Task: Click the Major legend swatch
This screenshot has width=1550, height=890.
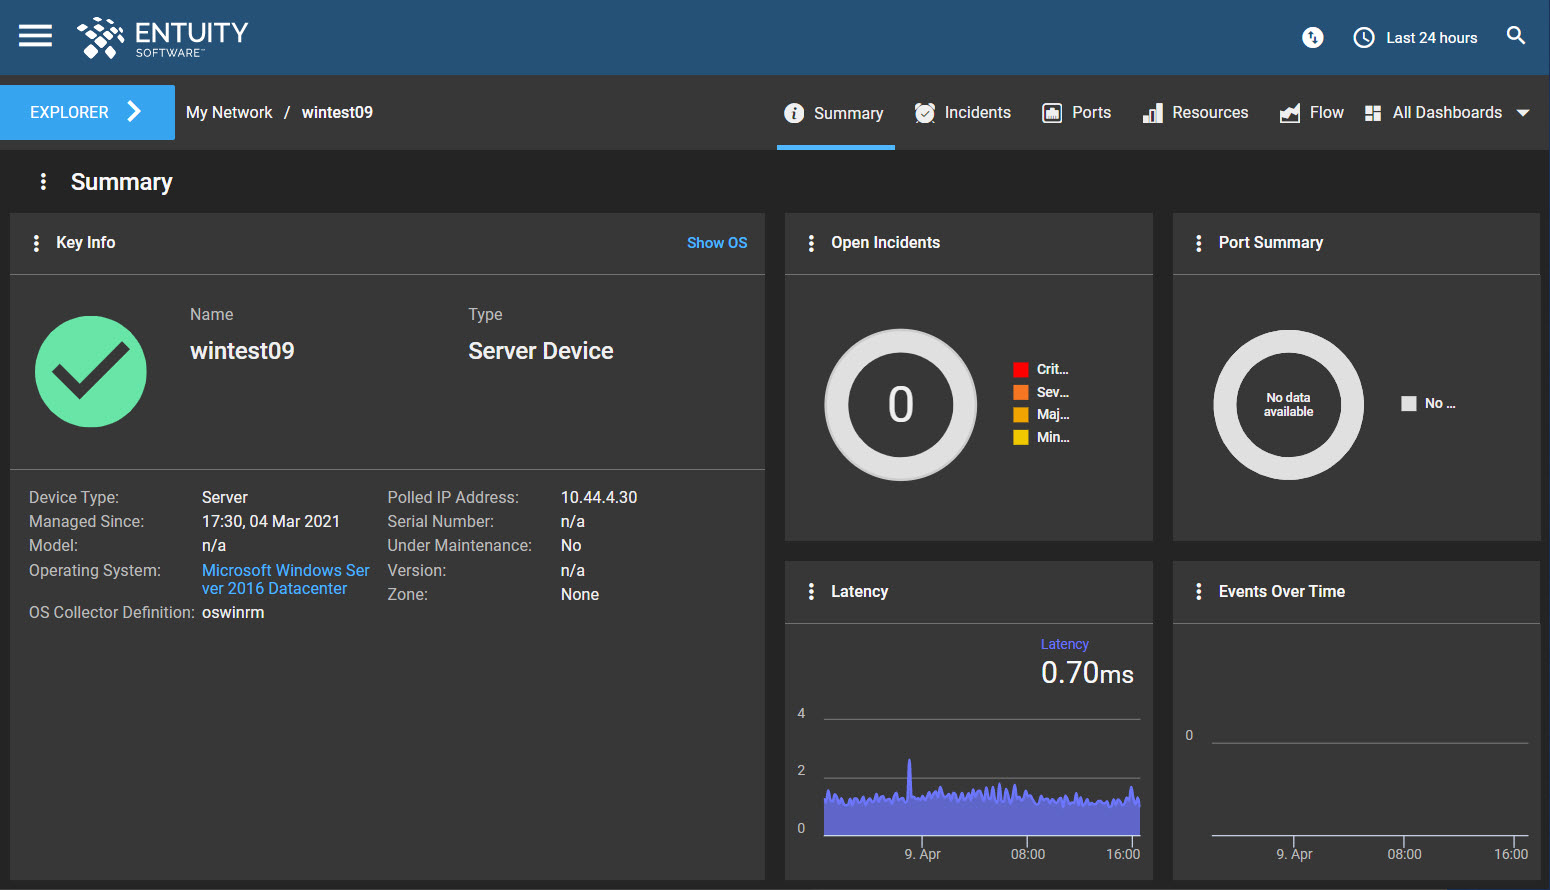Action: pos(1021,415)
